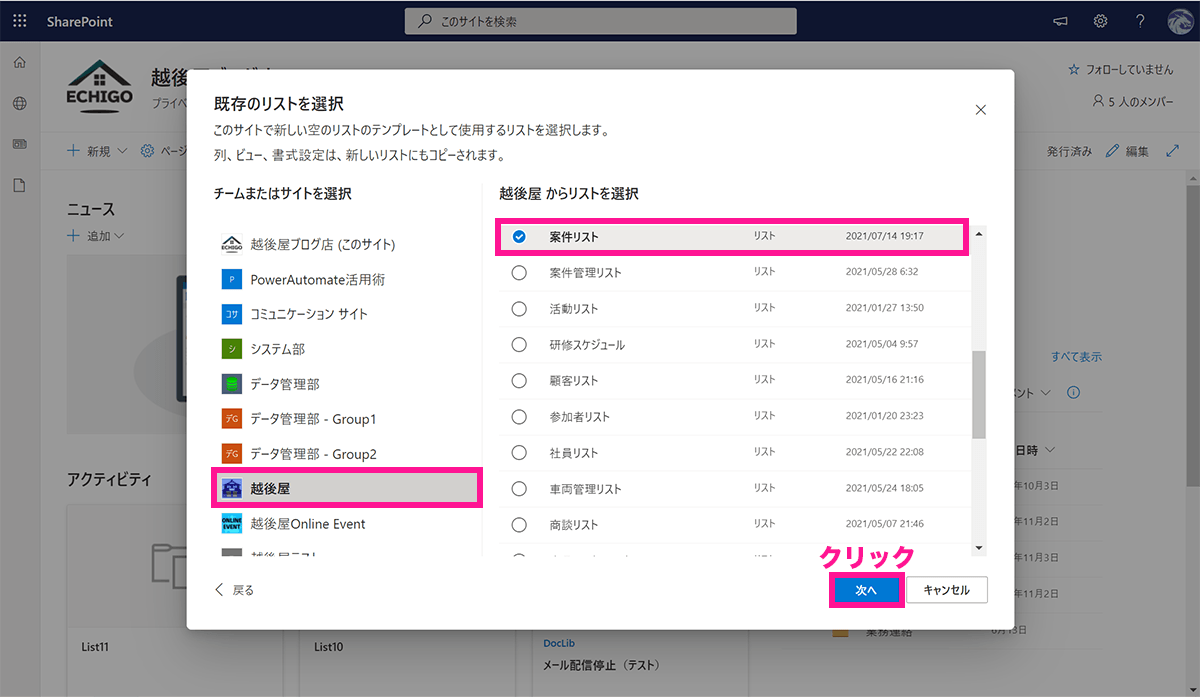Expand the 新規 dropdown
This screenshot has width=1200, height=697.
point(98,151)
